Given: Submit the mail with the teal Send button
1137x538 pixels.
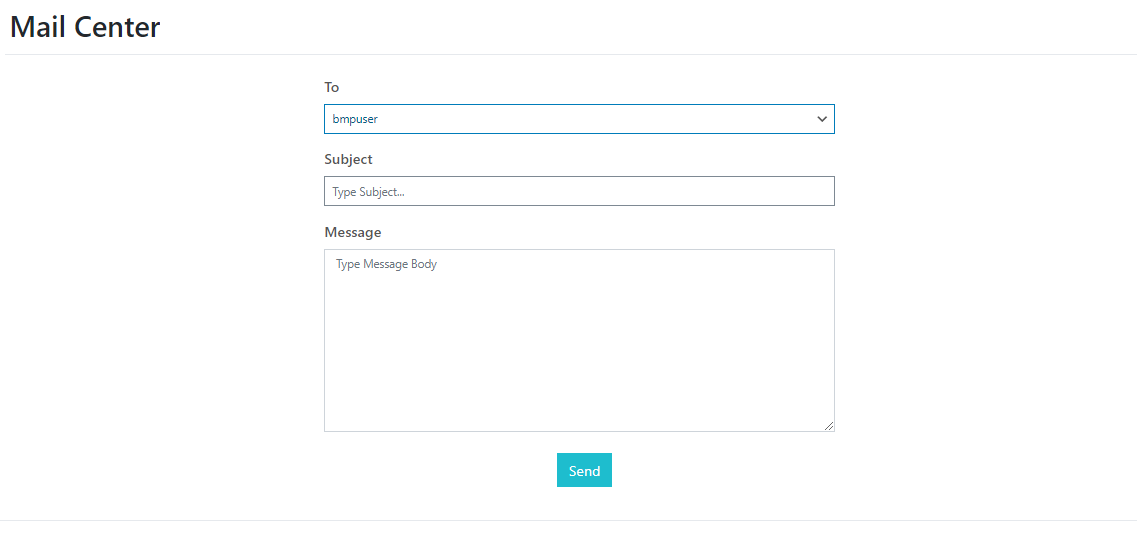Looking at the screenshot, I should point(584,470).
